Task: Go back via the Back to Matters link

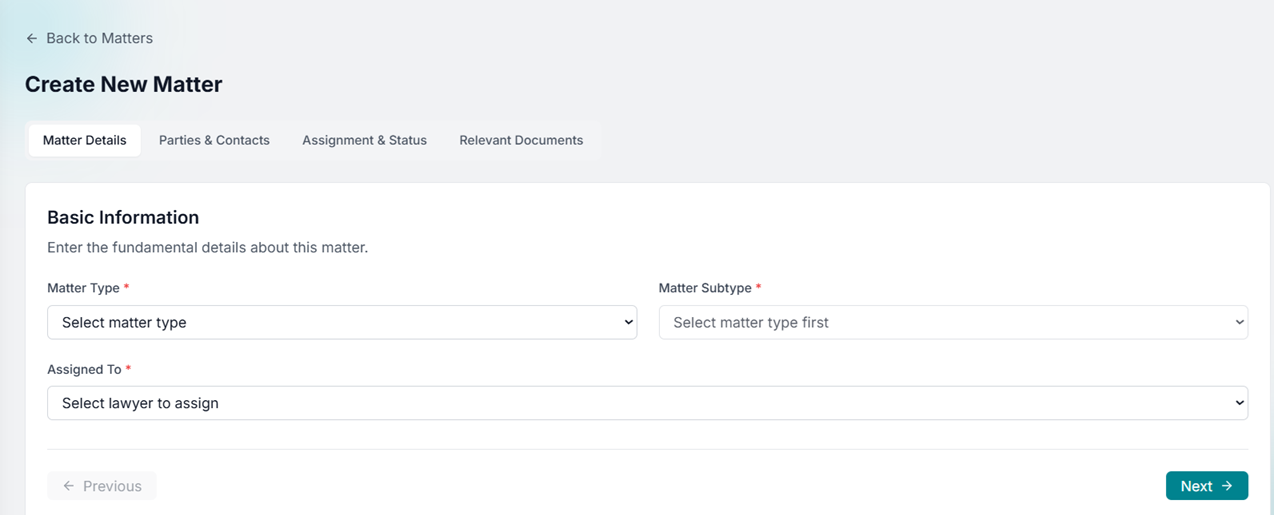Action: [99, 38]
